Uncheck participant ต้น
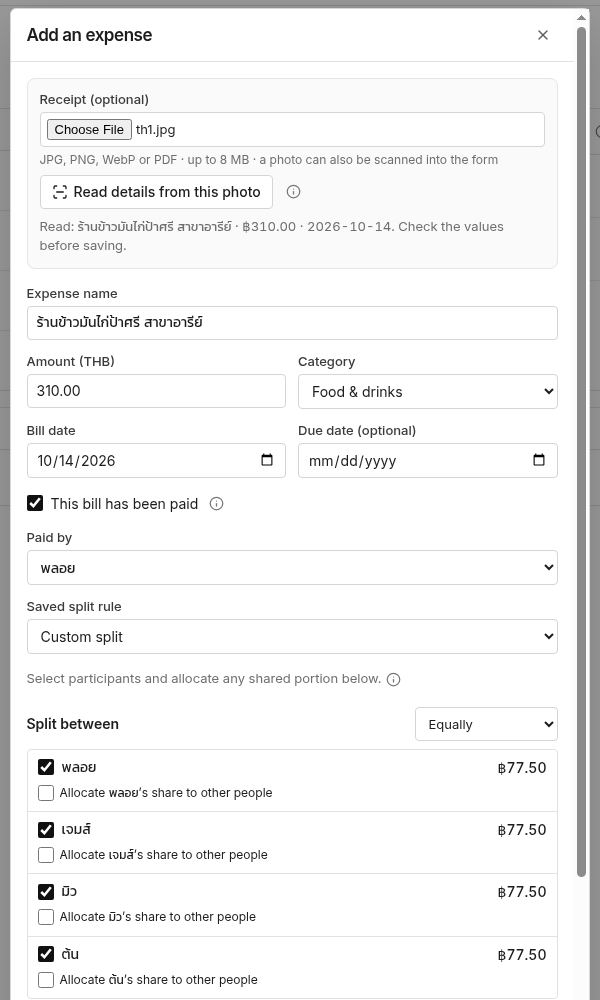This screenshot has height=1000, width=600. [x=46, y=953]
